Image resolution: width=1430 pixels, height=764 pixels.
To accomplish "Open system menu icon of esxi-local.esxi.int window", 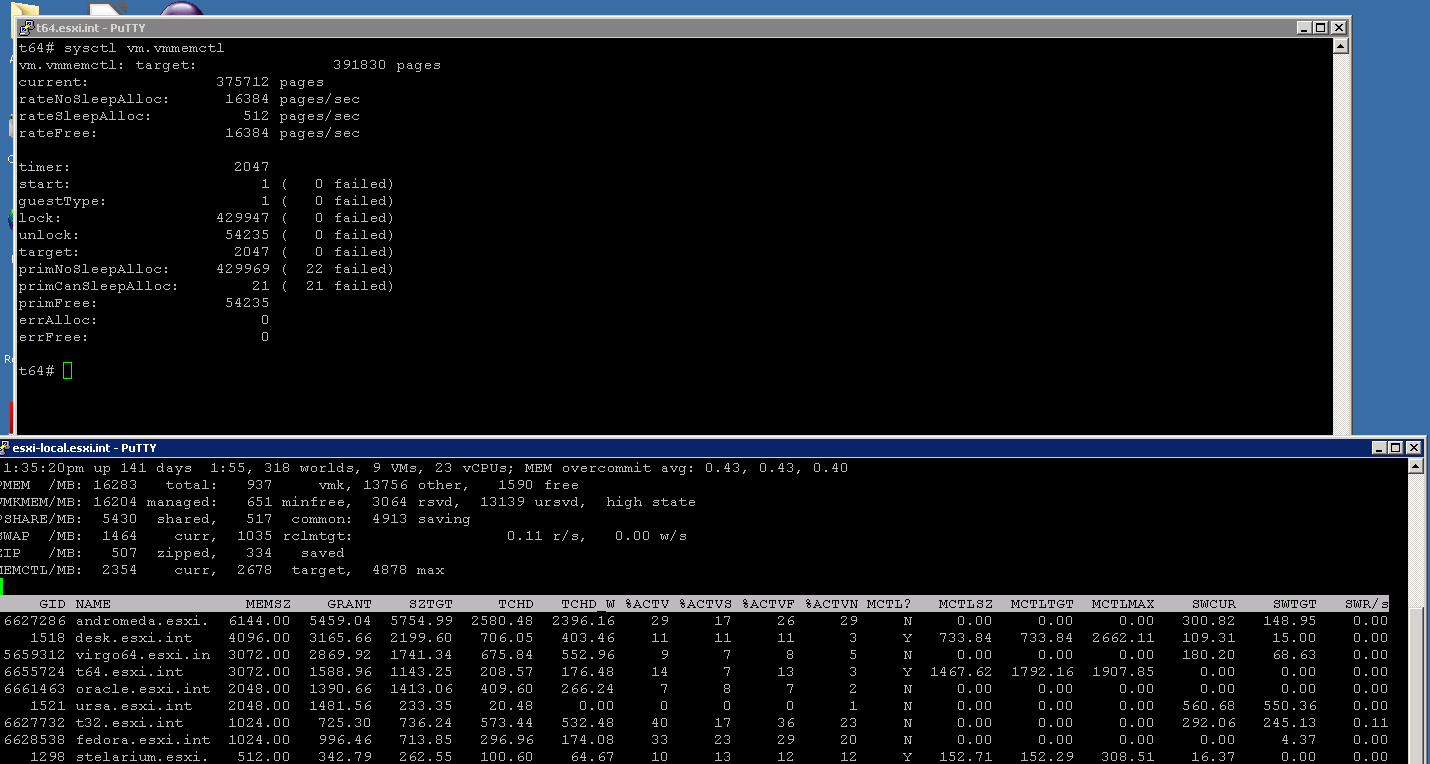I will [x=5, y=448].
